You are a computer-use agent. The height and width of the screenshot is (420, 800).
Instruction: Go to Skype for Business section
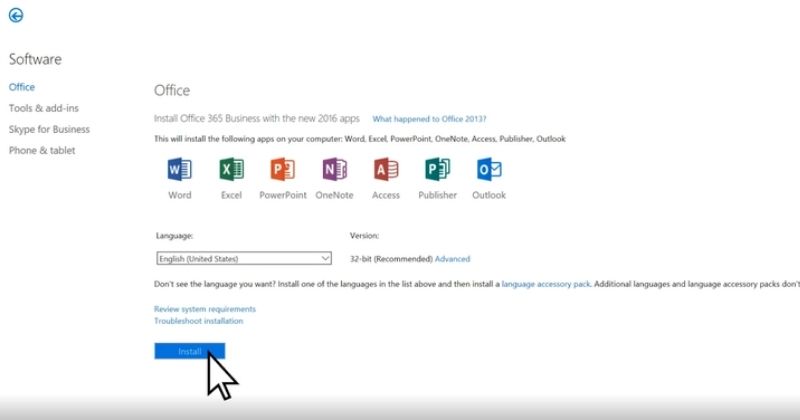point(49,130)
